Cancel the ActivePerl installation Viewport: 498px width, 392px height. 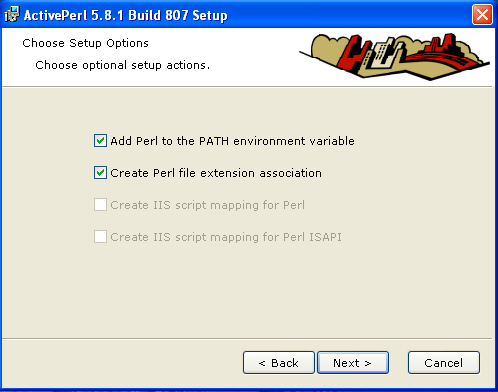tap(444, 363)
